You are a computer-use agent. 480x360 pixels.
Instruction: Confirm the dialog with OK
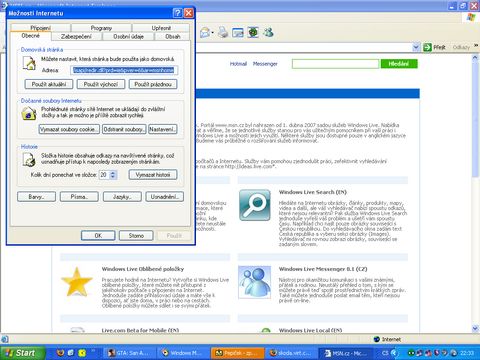point(98,236)
